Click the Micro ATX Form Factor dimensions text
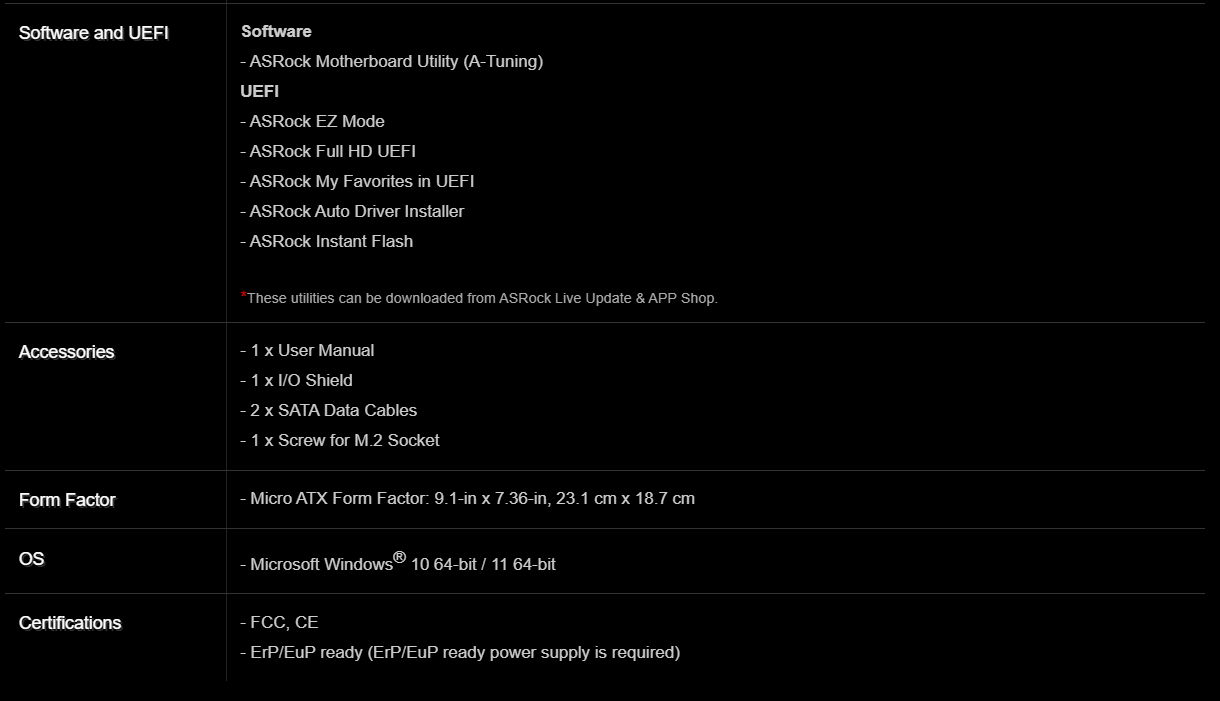Image resolution: width=1220 pixels, height=701 pixels. point(468,498)
